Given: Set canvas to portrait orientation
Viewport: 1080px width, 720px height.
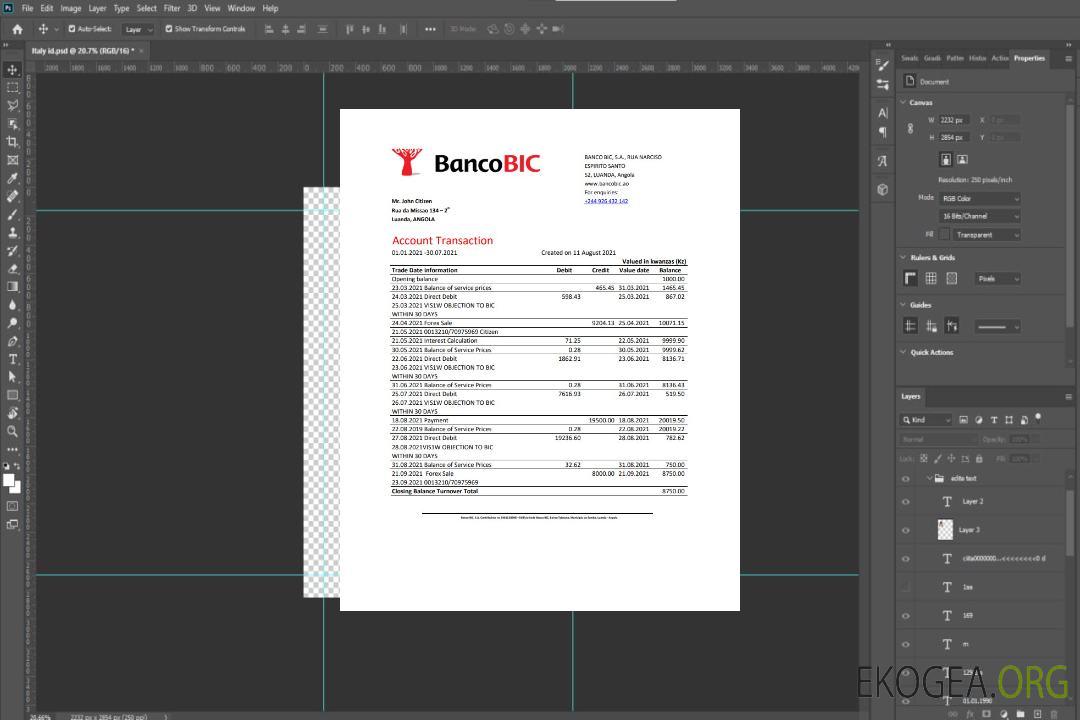Looking at the screenshot, I should point(946,160).
